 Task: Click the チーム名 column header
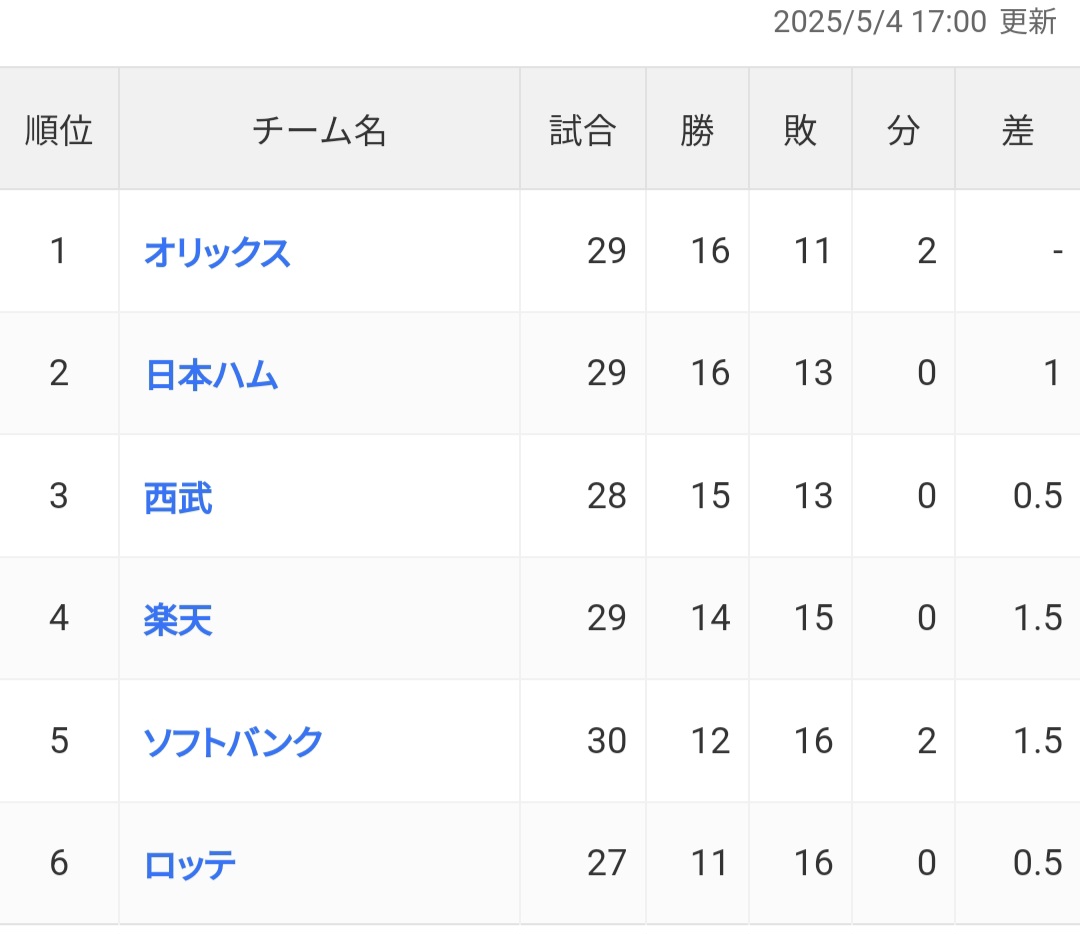(319, 130)
